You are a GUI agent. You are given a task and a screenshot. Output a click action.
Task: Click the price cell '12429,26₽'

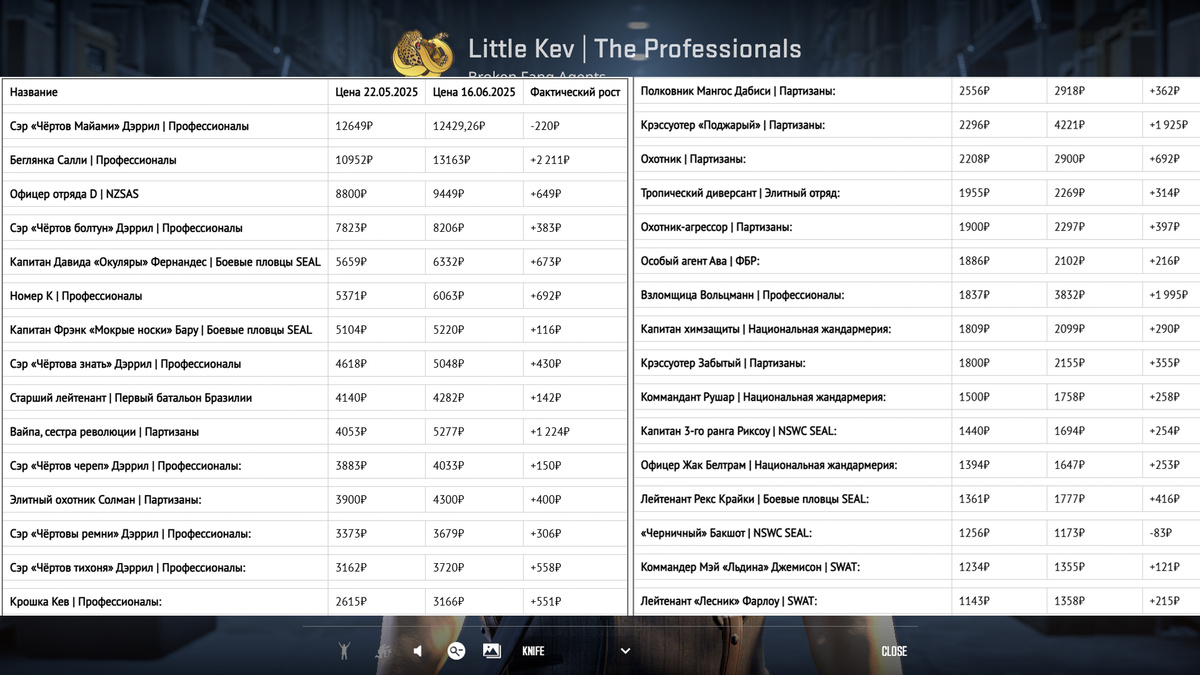pos(459,126)
